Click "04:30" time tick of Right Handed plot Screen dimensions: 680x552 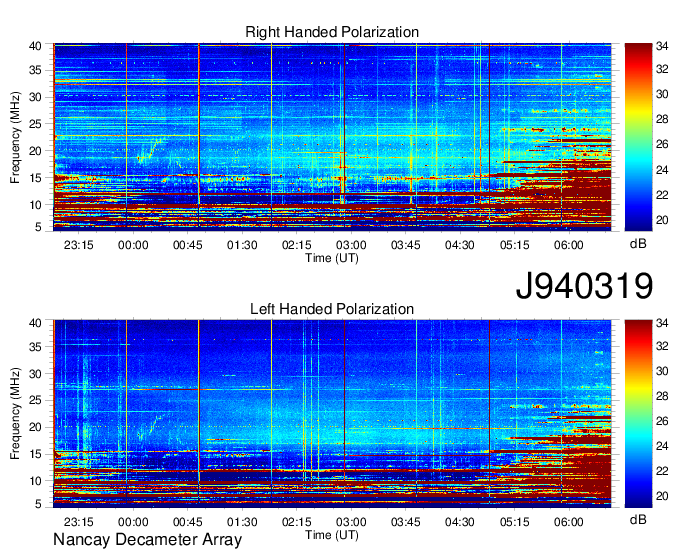[x=460, y=245]
